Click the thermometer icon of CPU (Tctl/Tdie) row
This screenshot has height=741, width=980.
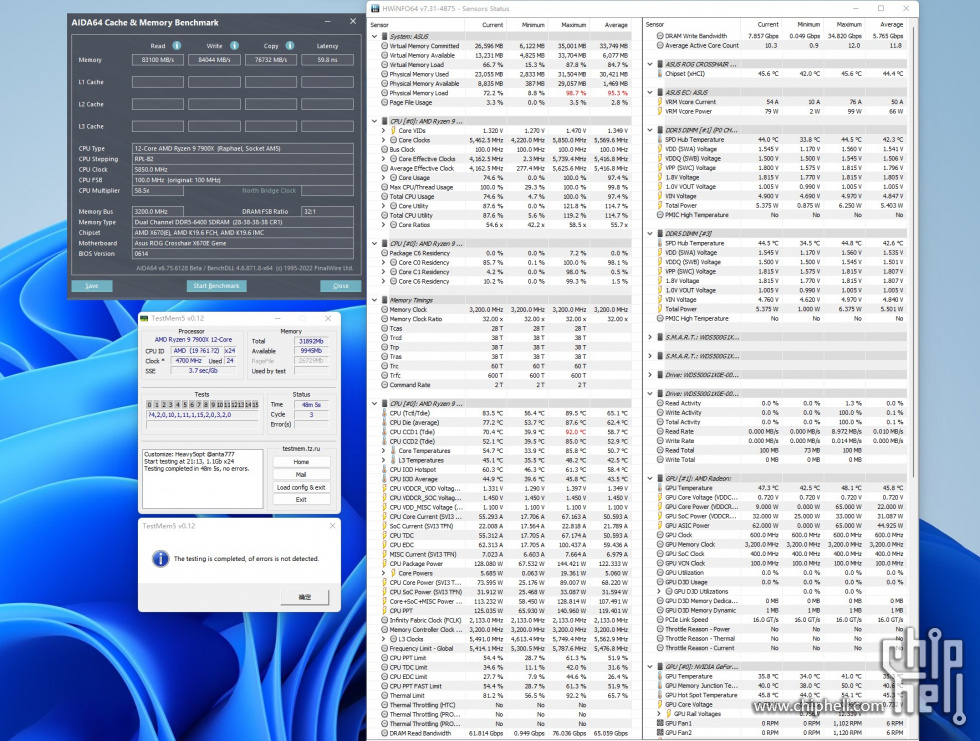coord(384,413)
